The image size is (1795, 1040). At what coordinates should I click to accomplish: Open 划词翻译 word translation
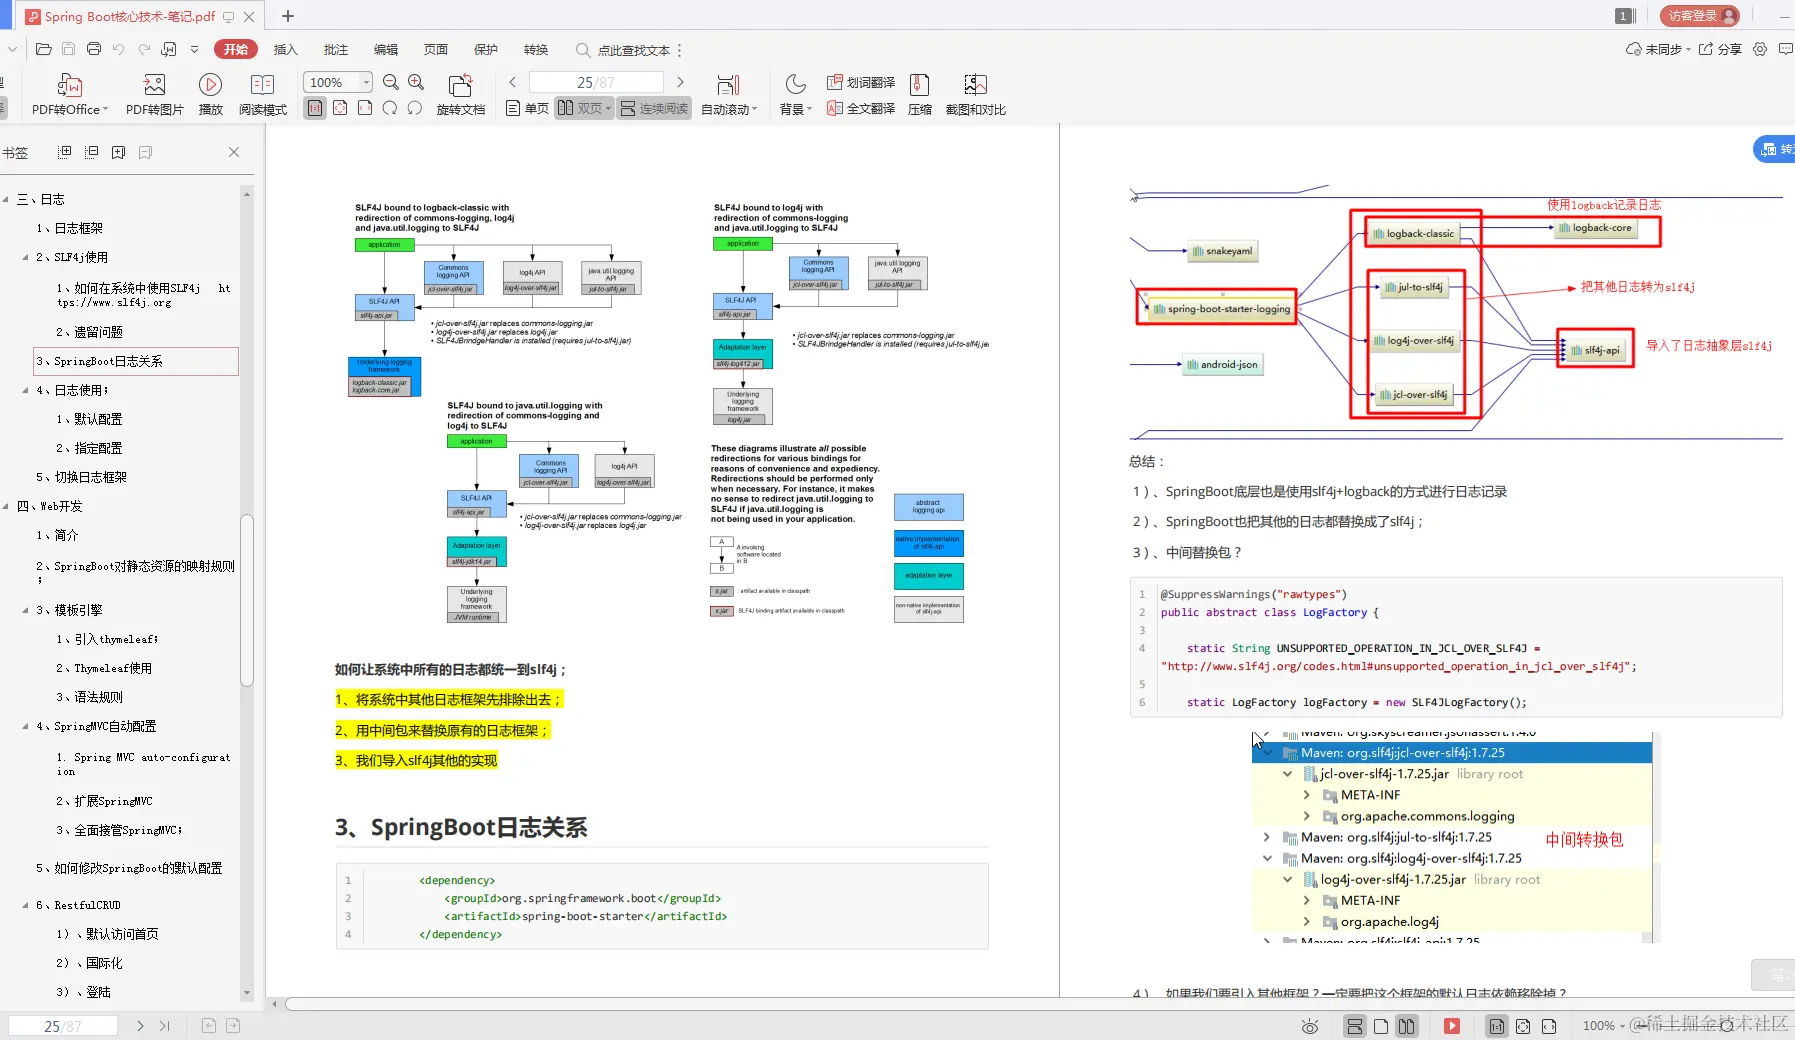pyautogui.click(x=861, y=82)
